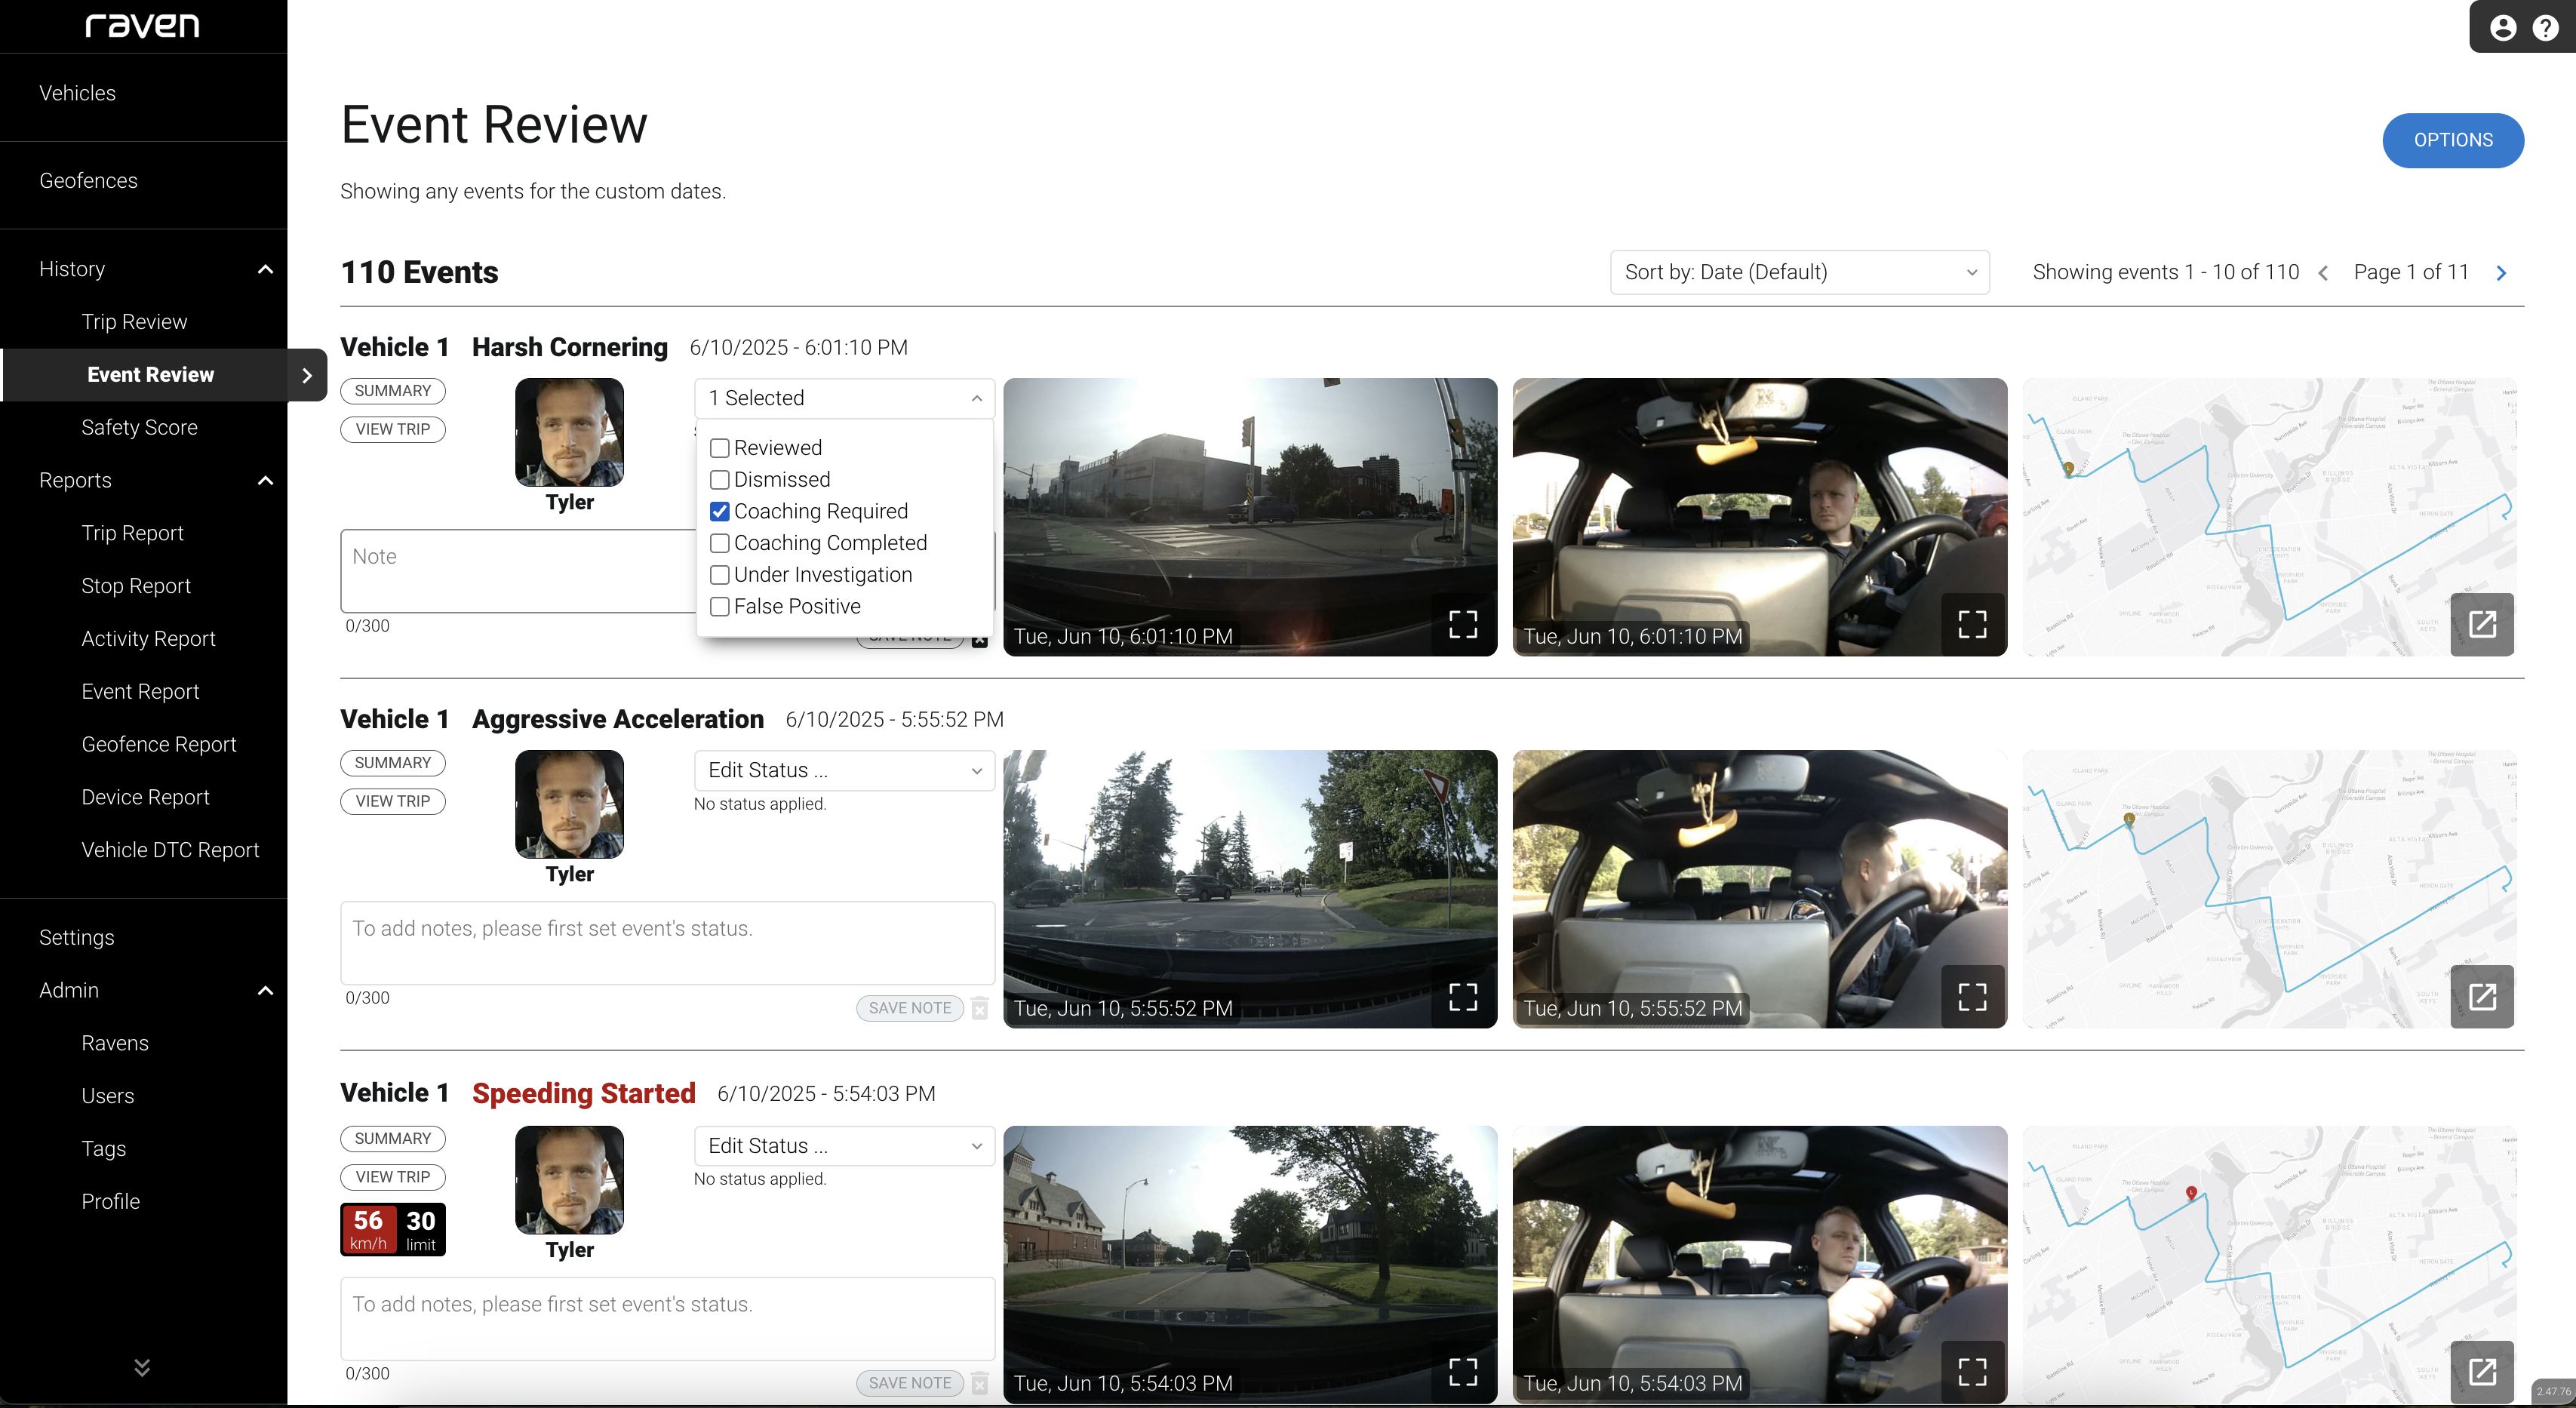Click the OPTIONS button

[x=2452, y=140]
